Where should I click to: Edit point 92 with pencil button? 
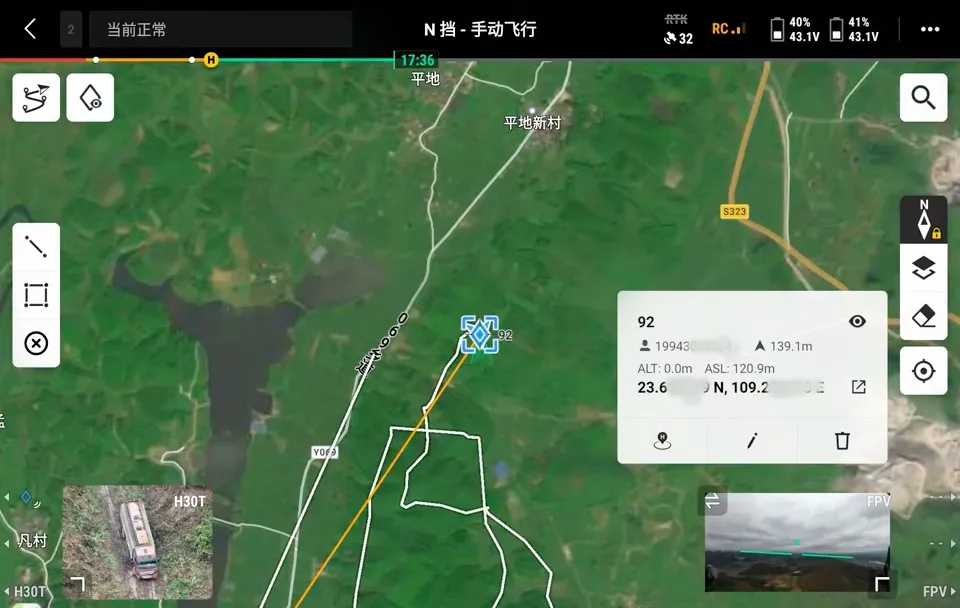(752, 440)
